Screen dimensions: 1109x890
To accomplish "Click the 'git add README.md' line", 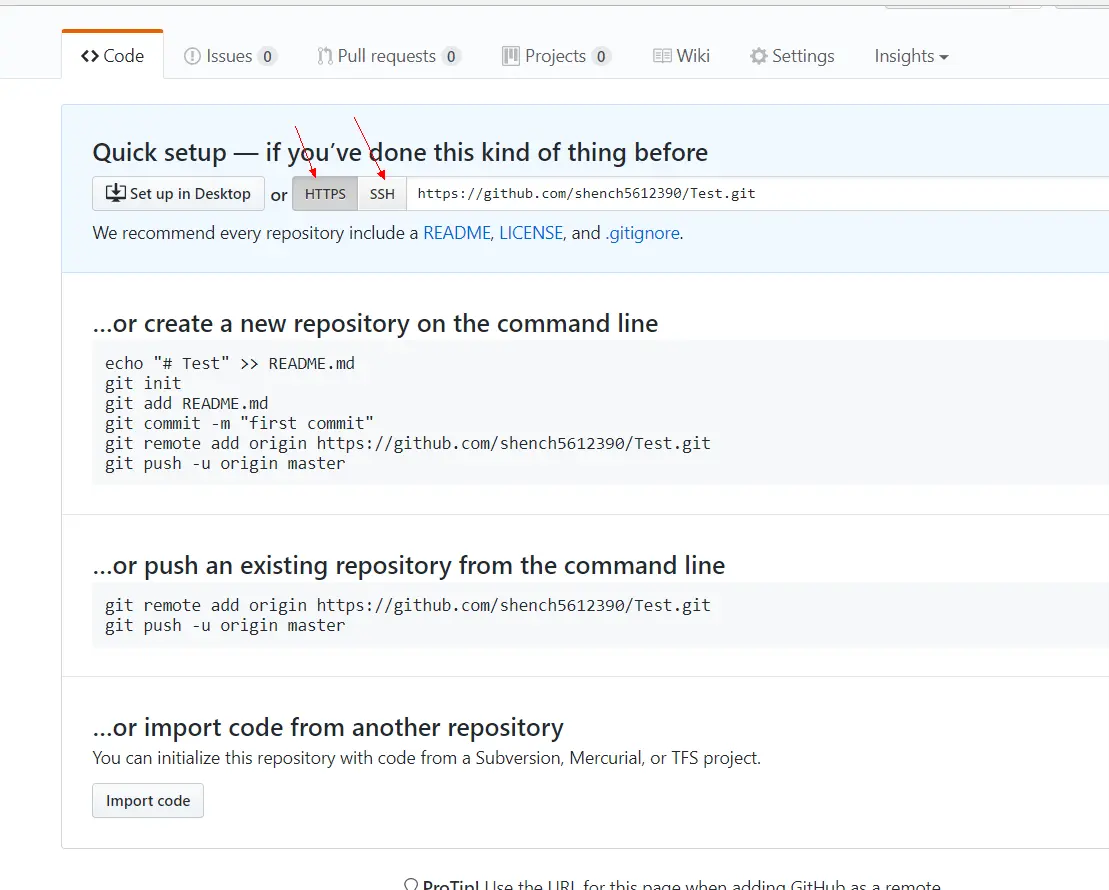I will pyautogui.click(x=187, y=403).
